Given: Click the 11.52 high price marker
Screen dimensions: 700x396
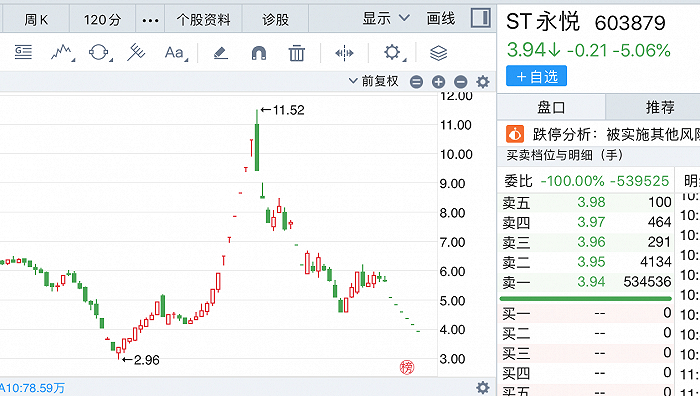Looking at the screenshot, I should tap(283, 110).
